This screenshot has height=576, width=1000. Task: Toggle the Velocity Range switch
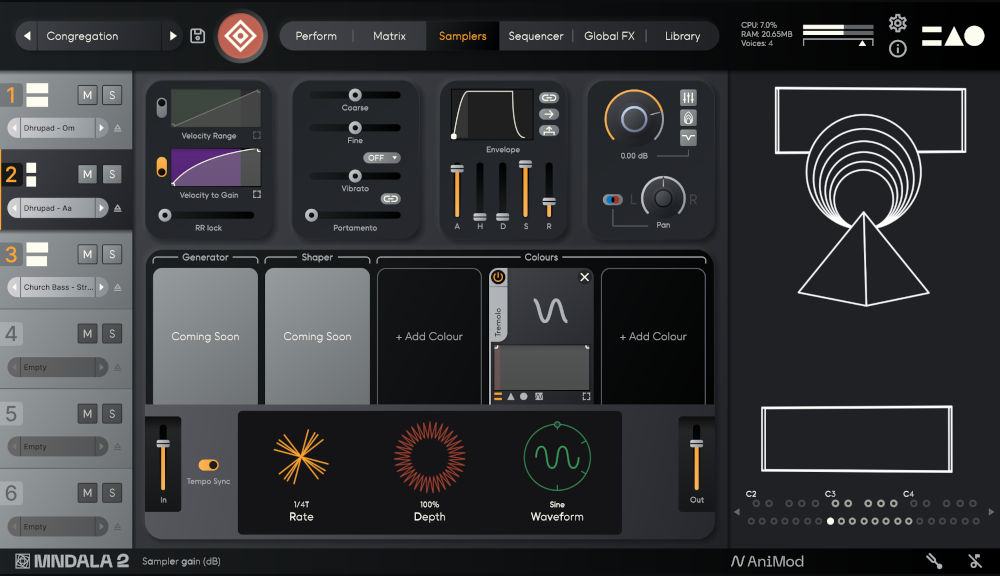coord(162,108)
